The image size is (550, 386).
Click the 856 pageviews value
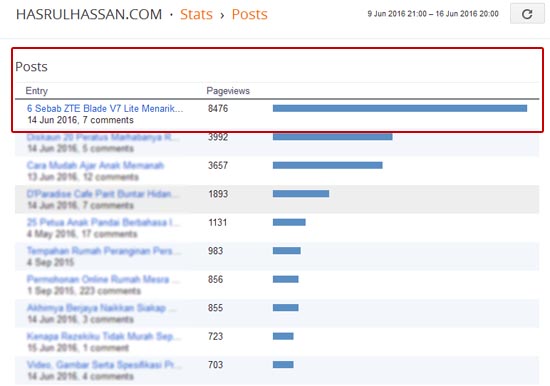(x=215, y=279)
